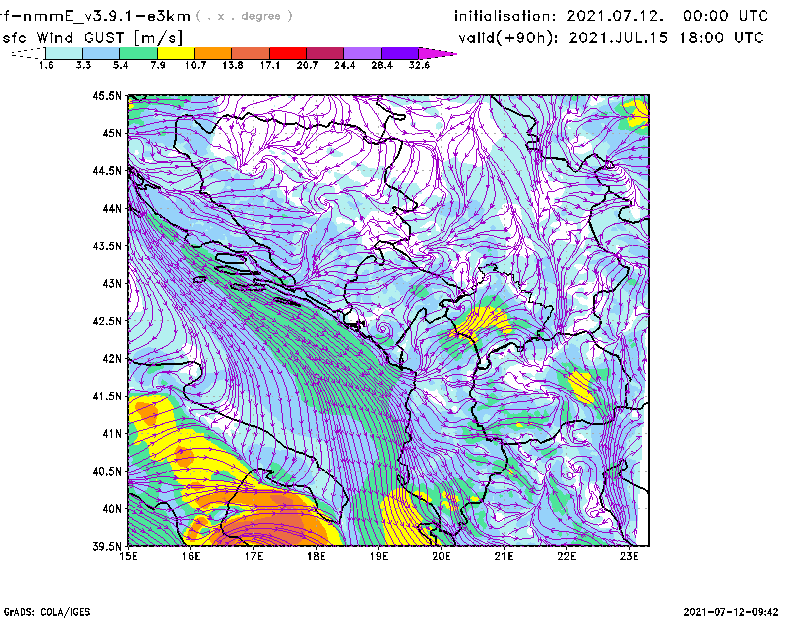Image resolution: width=800 pixels, height=618 pixels.
Task: Click the 42.5N latitude label
Action: pos(107,321)
